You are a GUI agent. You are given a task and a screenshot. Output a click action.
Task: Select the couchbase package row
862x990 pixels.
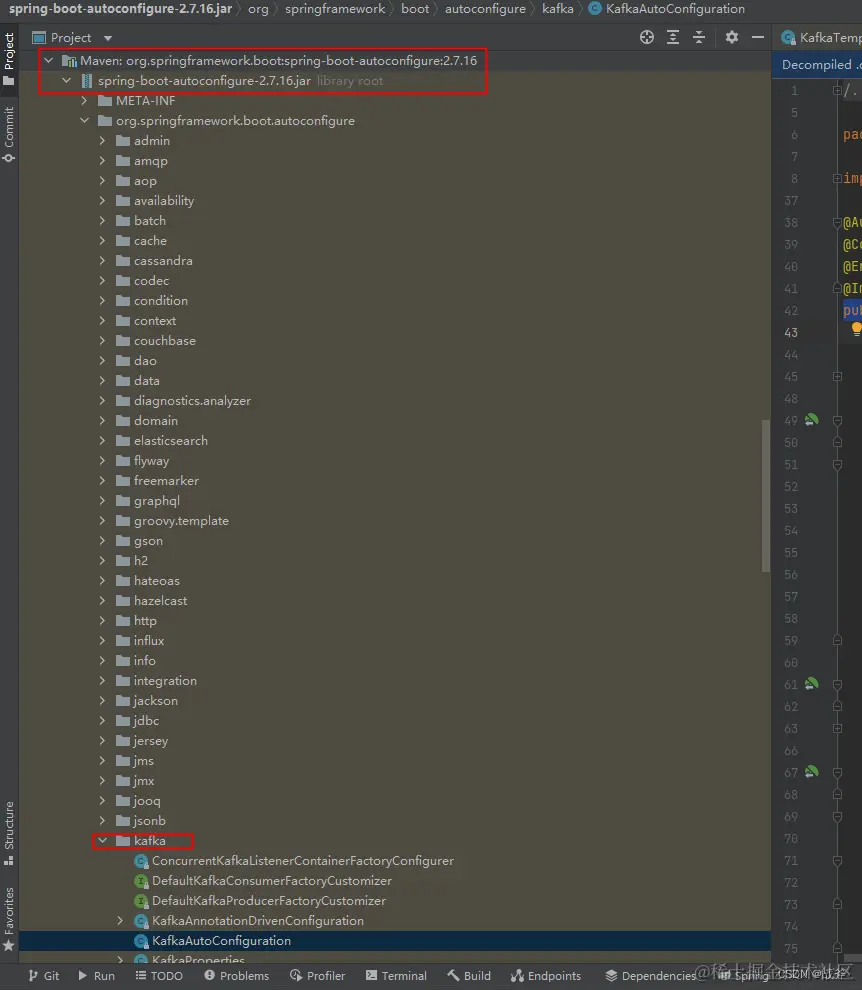pyautogui.click(x=395, y=341)
